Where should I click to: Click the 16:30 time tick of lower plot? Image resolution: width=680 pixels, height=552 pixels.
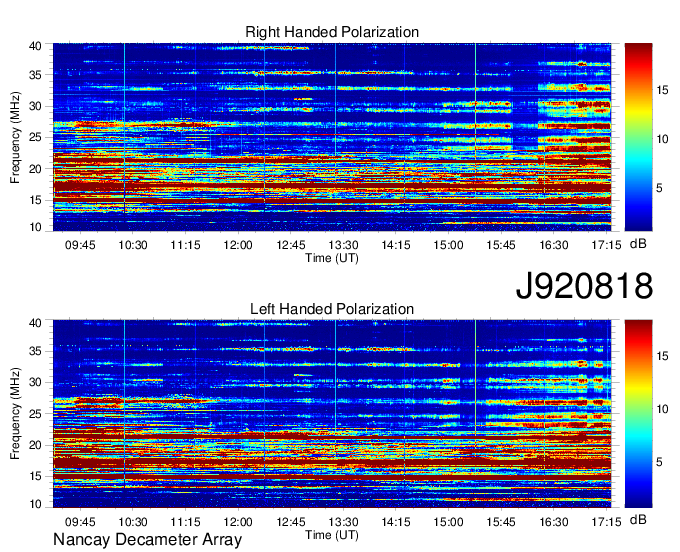click(554, 522)
